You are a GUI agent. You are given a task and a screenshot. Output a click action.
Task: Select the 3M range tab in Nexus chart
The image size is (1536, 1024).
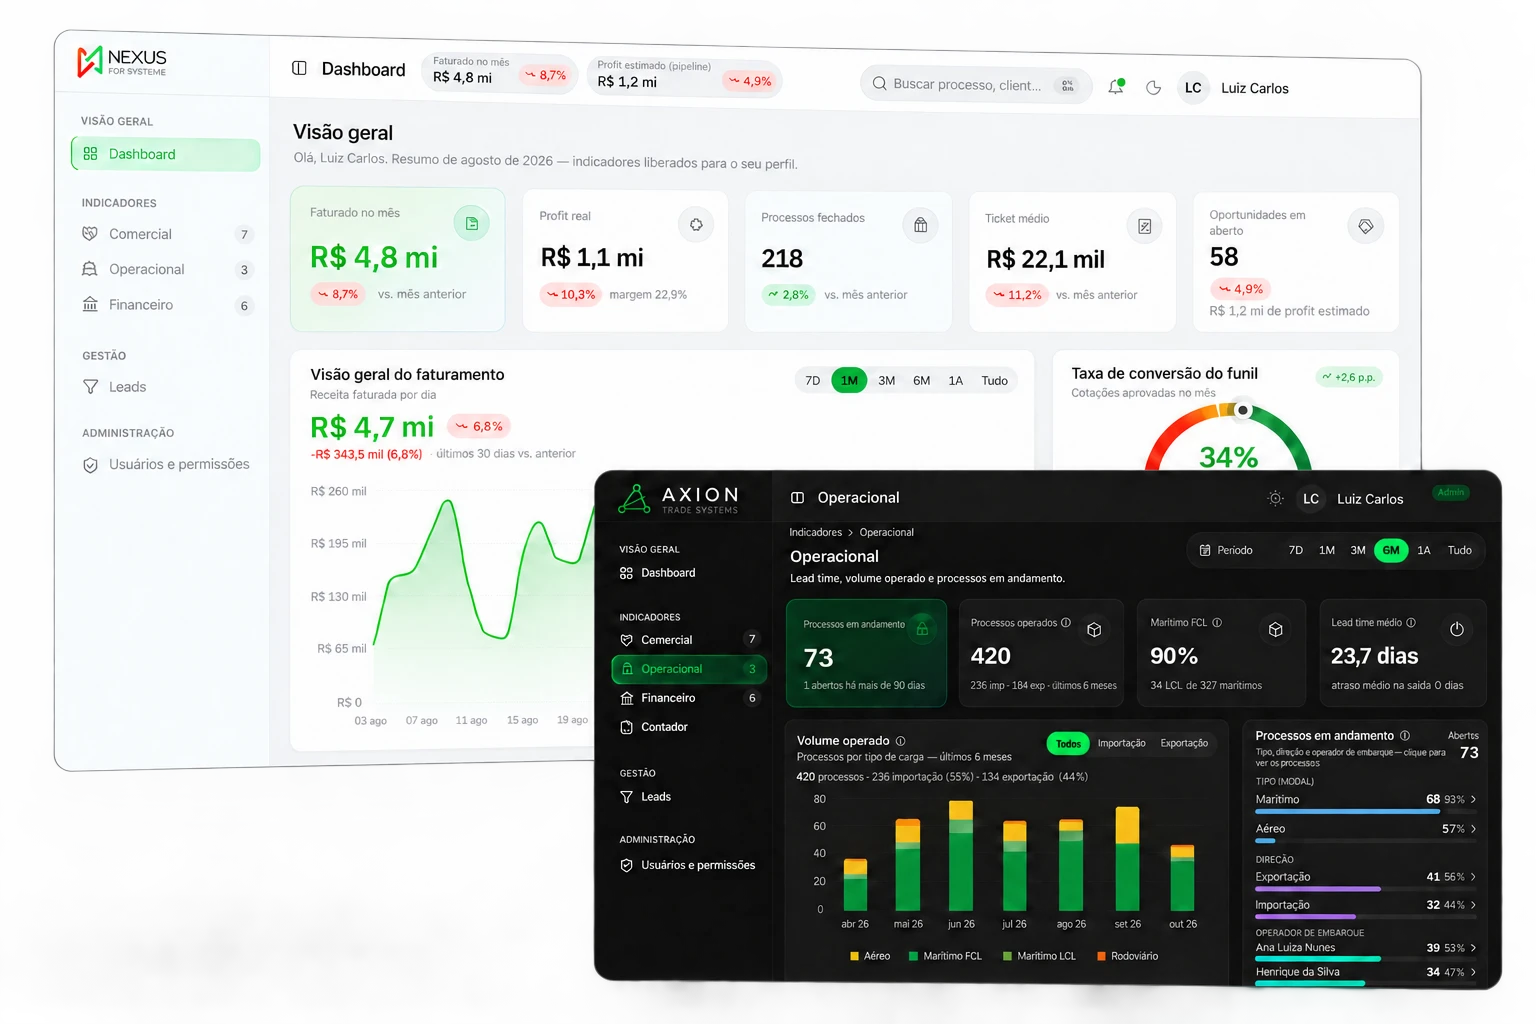point(886,381)
